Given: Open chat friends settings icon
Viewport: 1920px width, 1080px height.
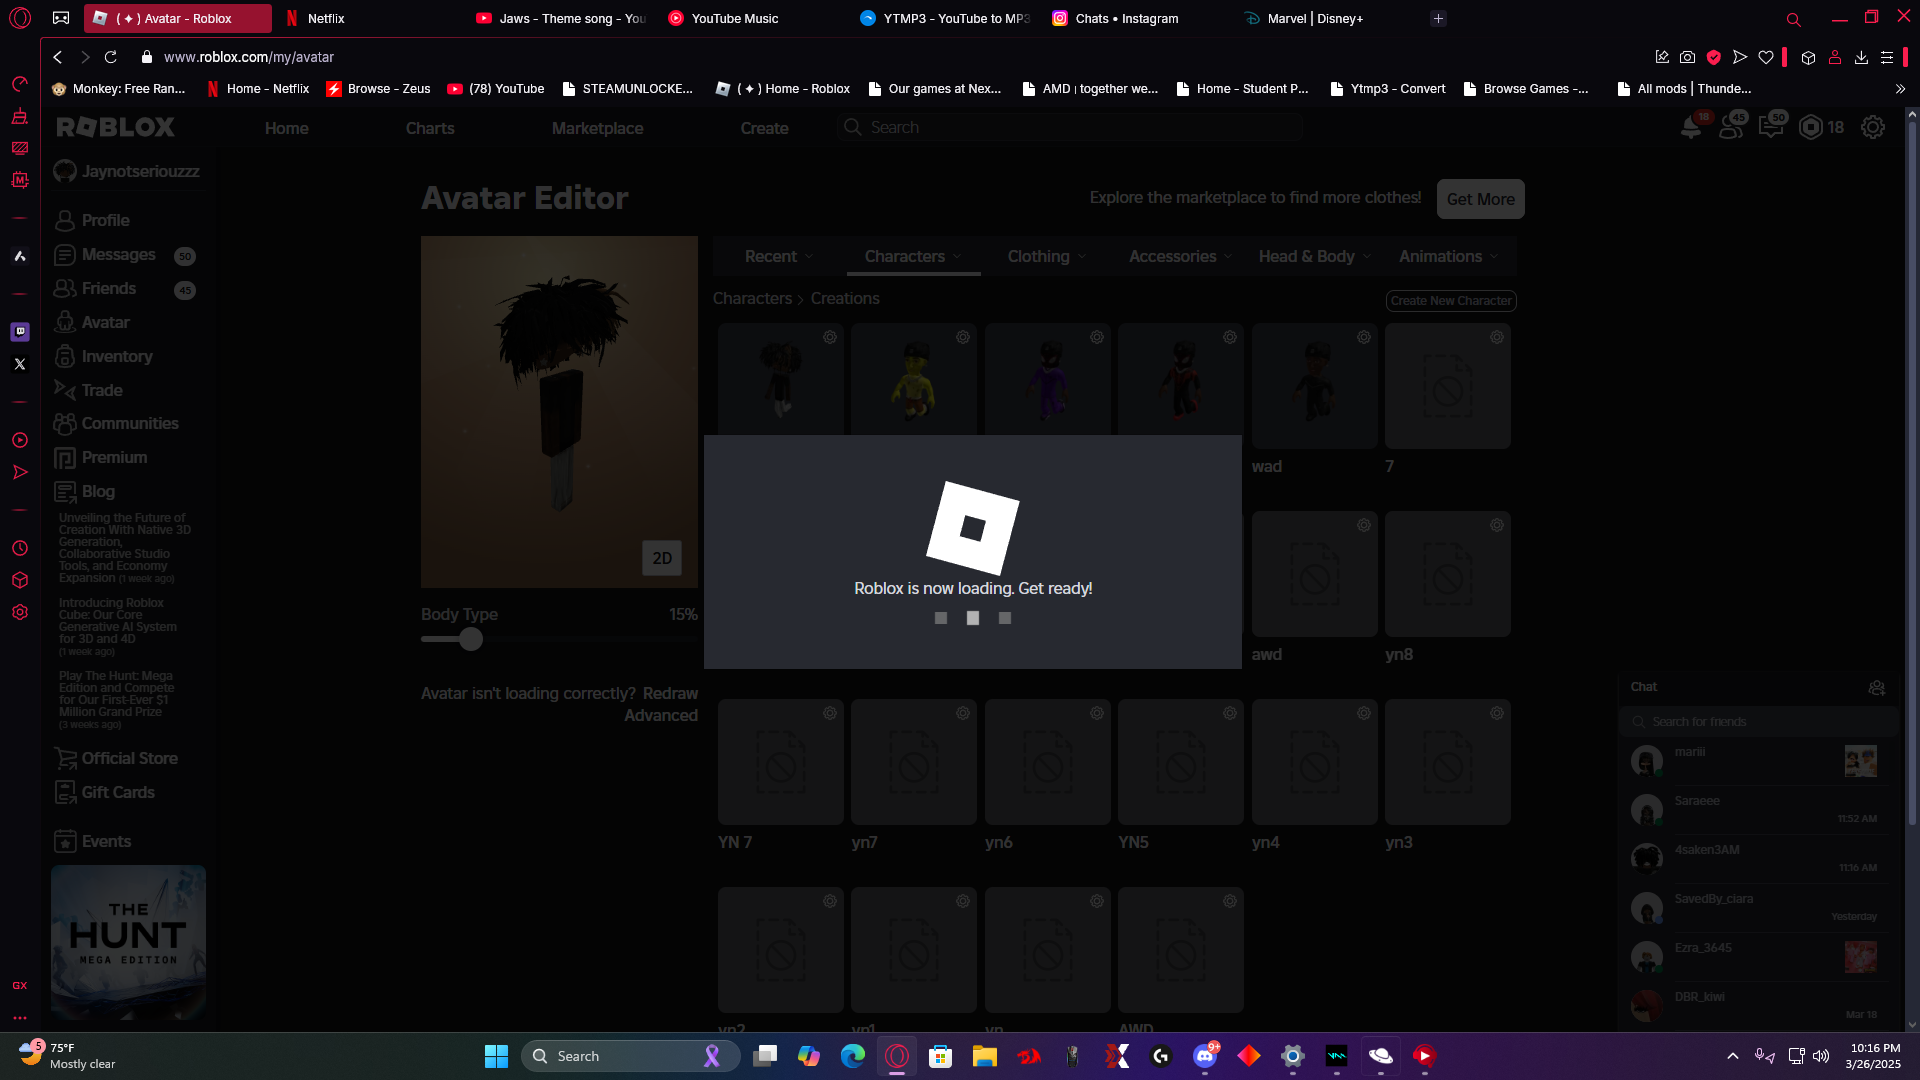Looking at the screenshot, I should [x=1876, y=688].
